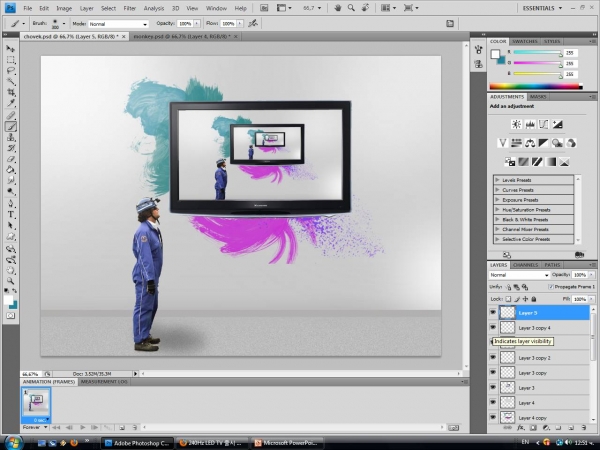Screen dimensions: 600x450
Task: Open the Filter menu
Action: point(130,8)
